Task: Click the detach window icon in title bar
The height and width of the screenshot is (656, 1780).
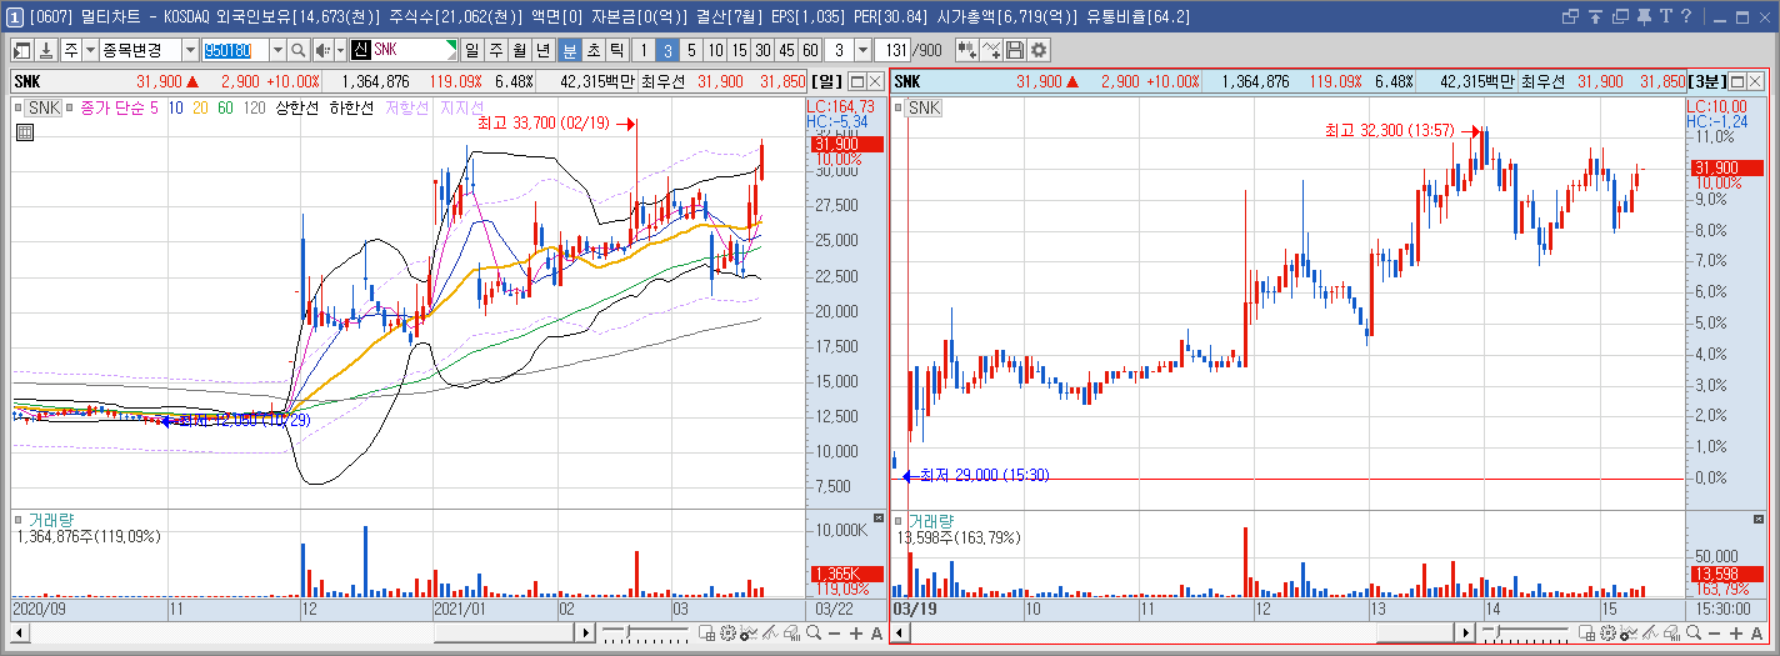Action: [1570, 17]
